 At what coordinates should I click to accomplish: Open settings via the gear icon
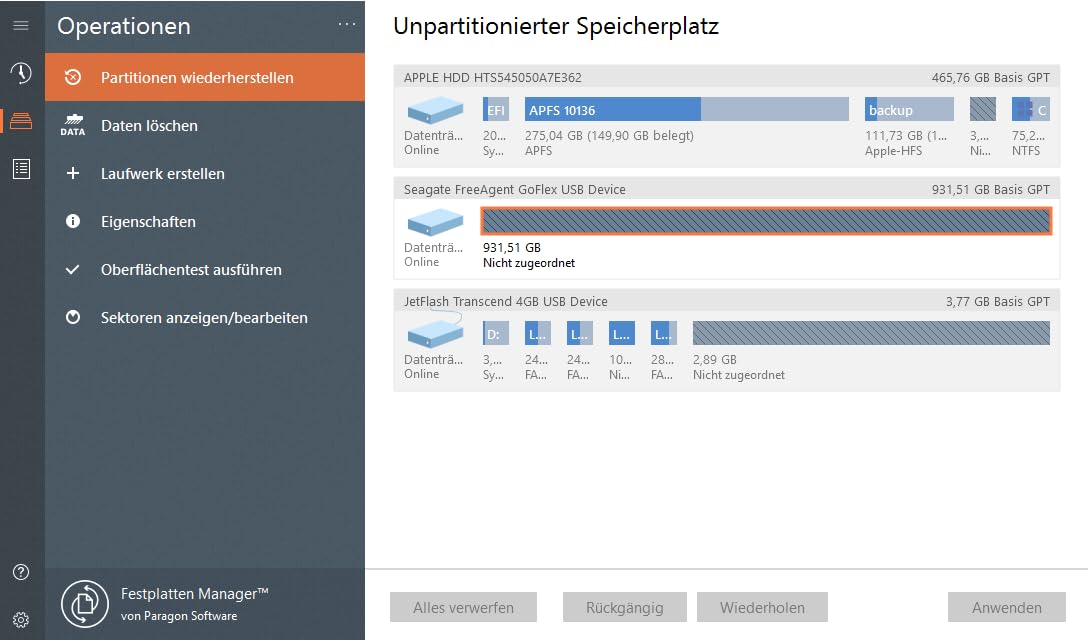pyautogui.click(x=21, y=620)
